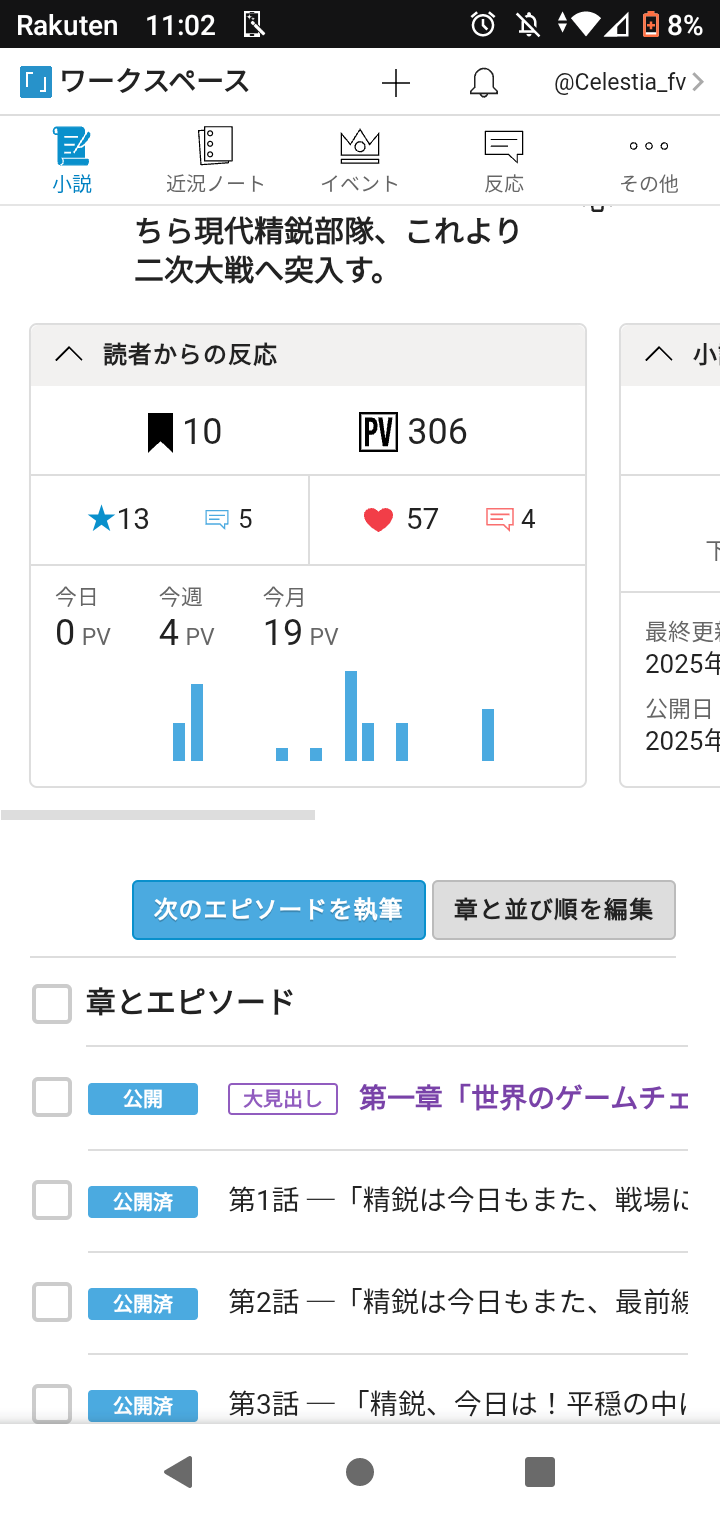Select the 第1話 episode checkbox
The height and width of the screenshot is (1520, 720).
(x=52, y=1200)
